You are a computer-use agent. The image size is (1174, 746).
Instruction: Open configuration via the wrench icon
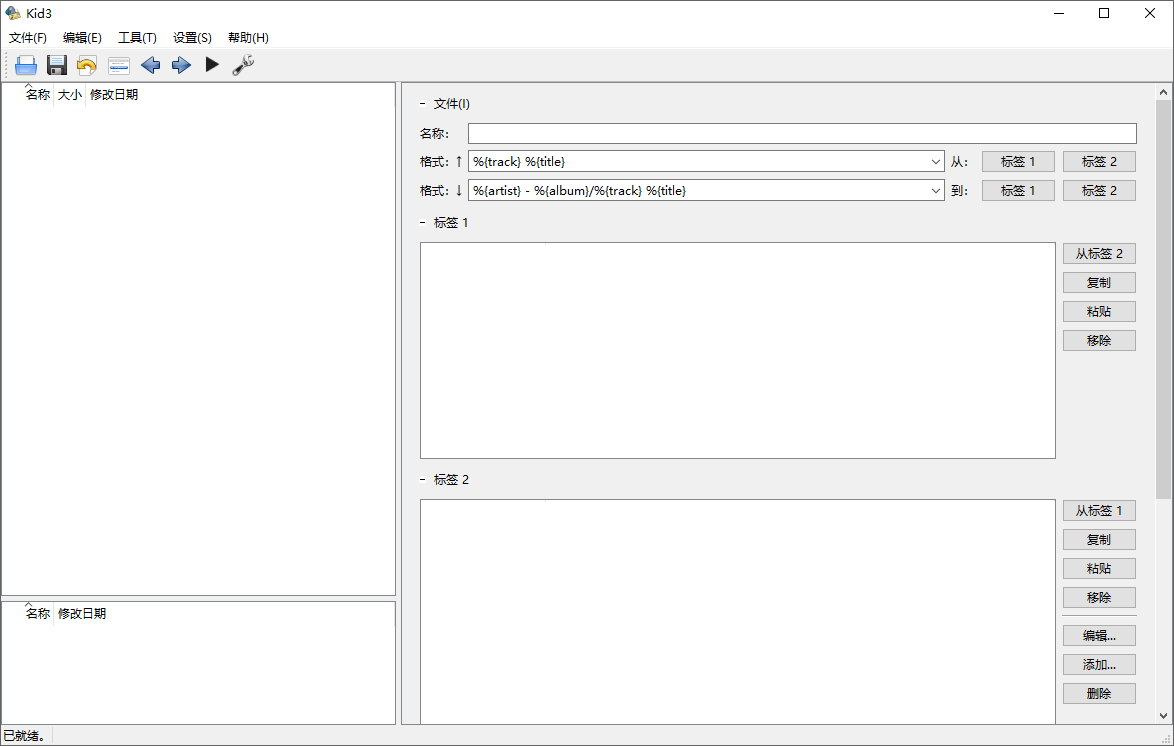pyautogui.click(x=243, y=65)
